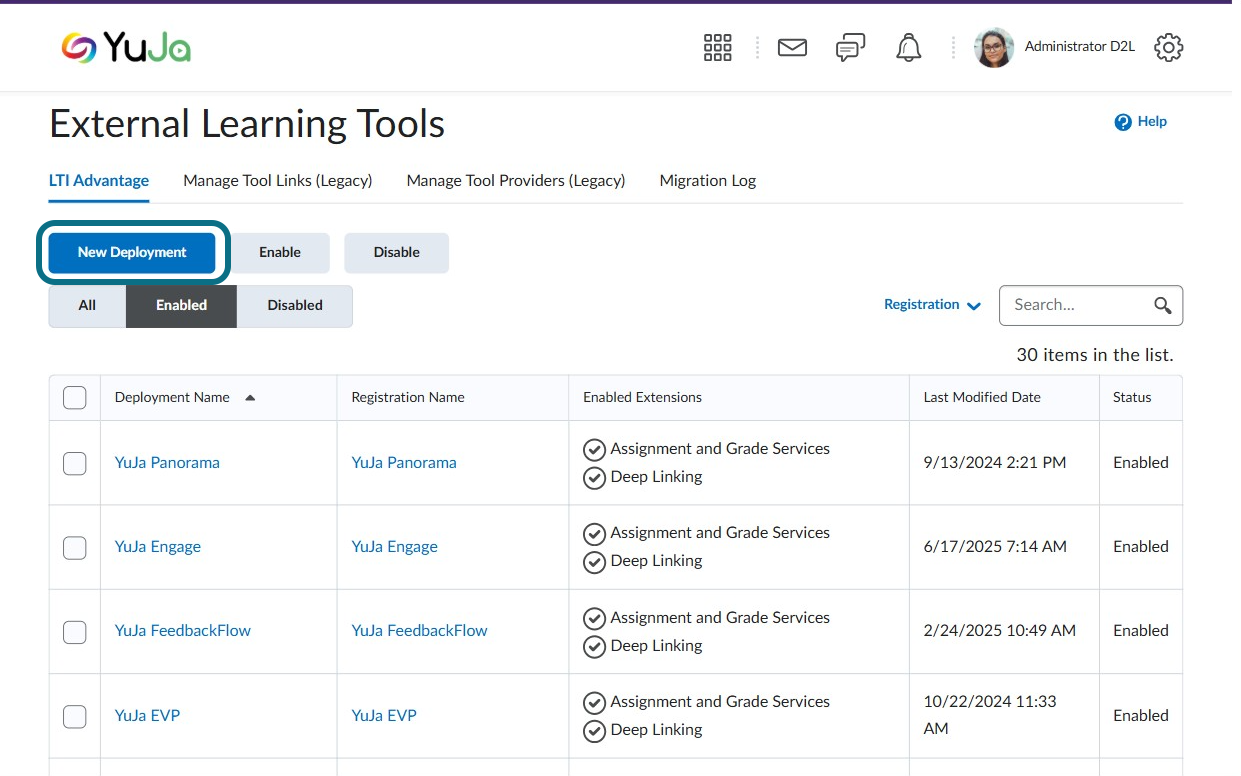Check the YuJa FeedbackFlow row checkbox

coord(75,631)
